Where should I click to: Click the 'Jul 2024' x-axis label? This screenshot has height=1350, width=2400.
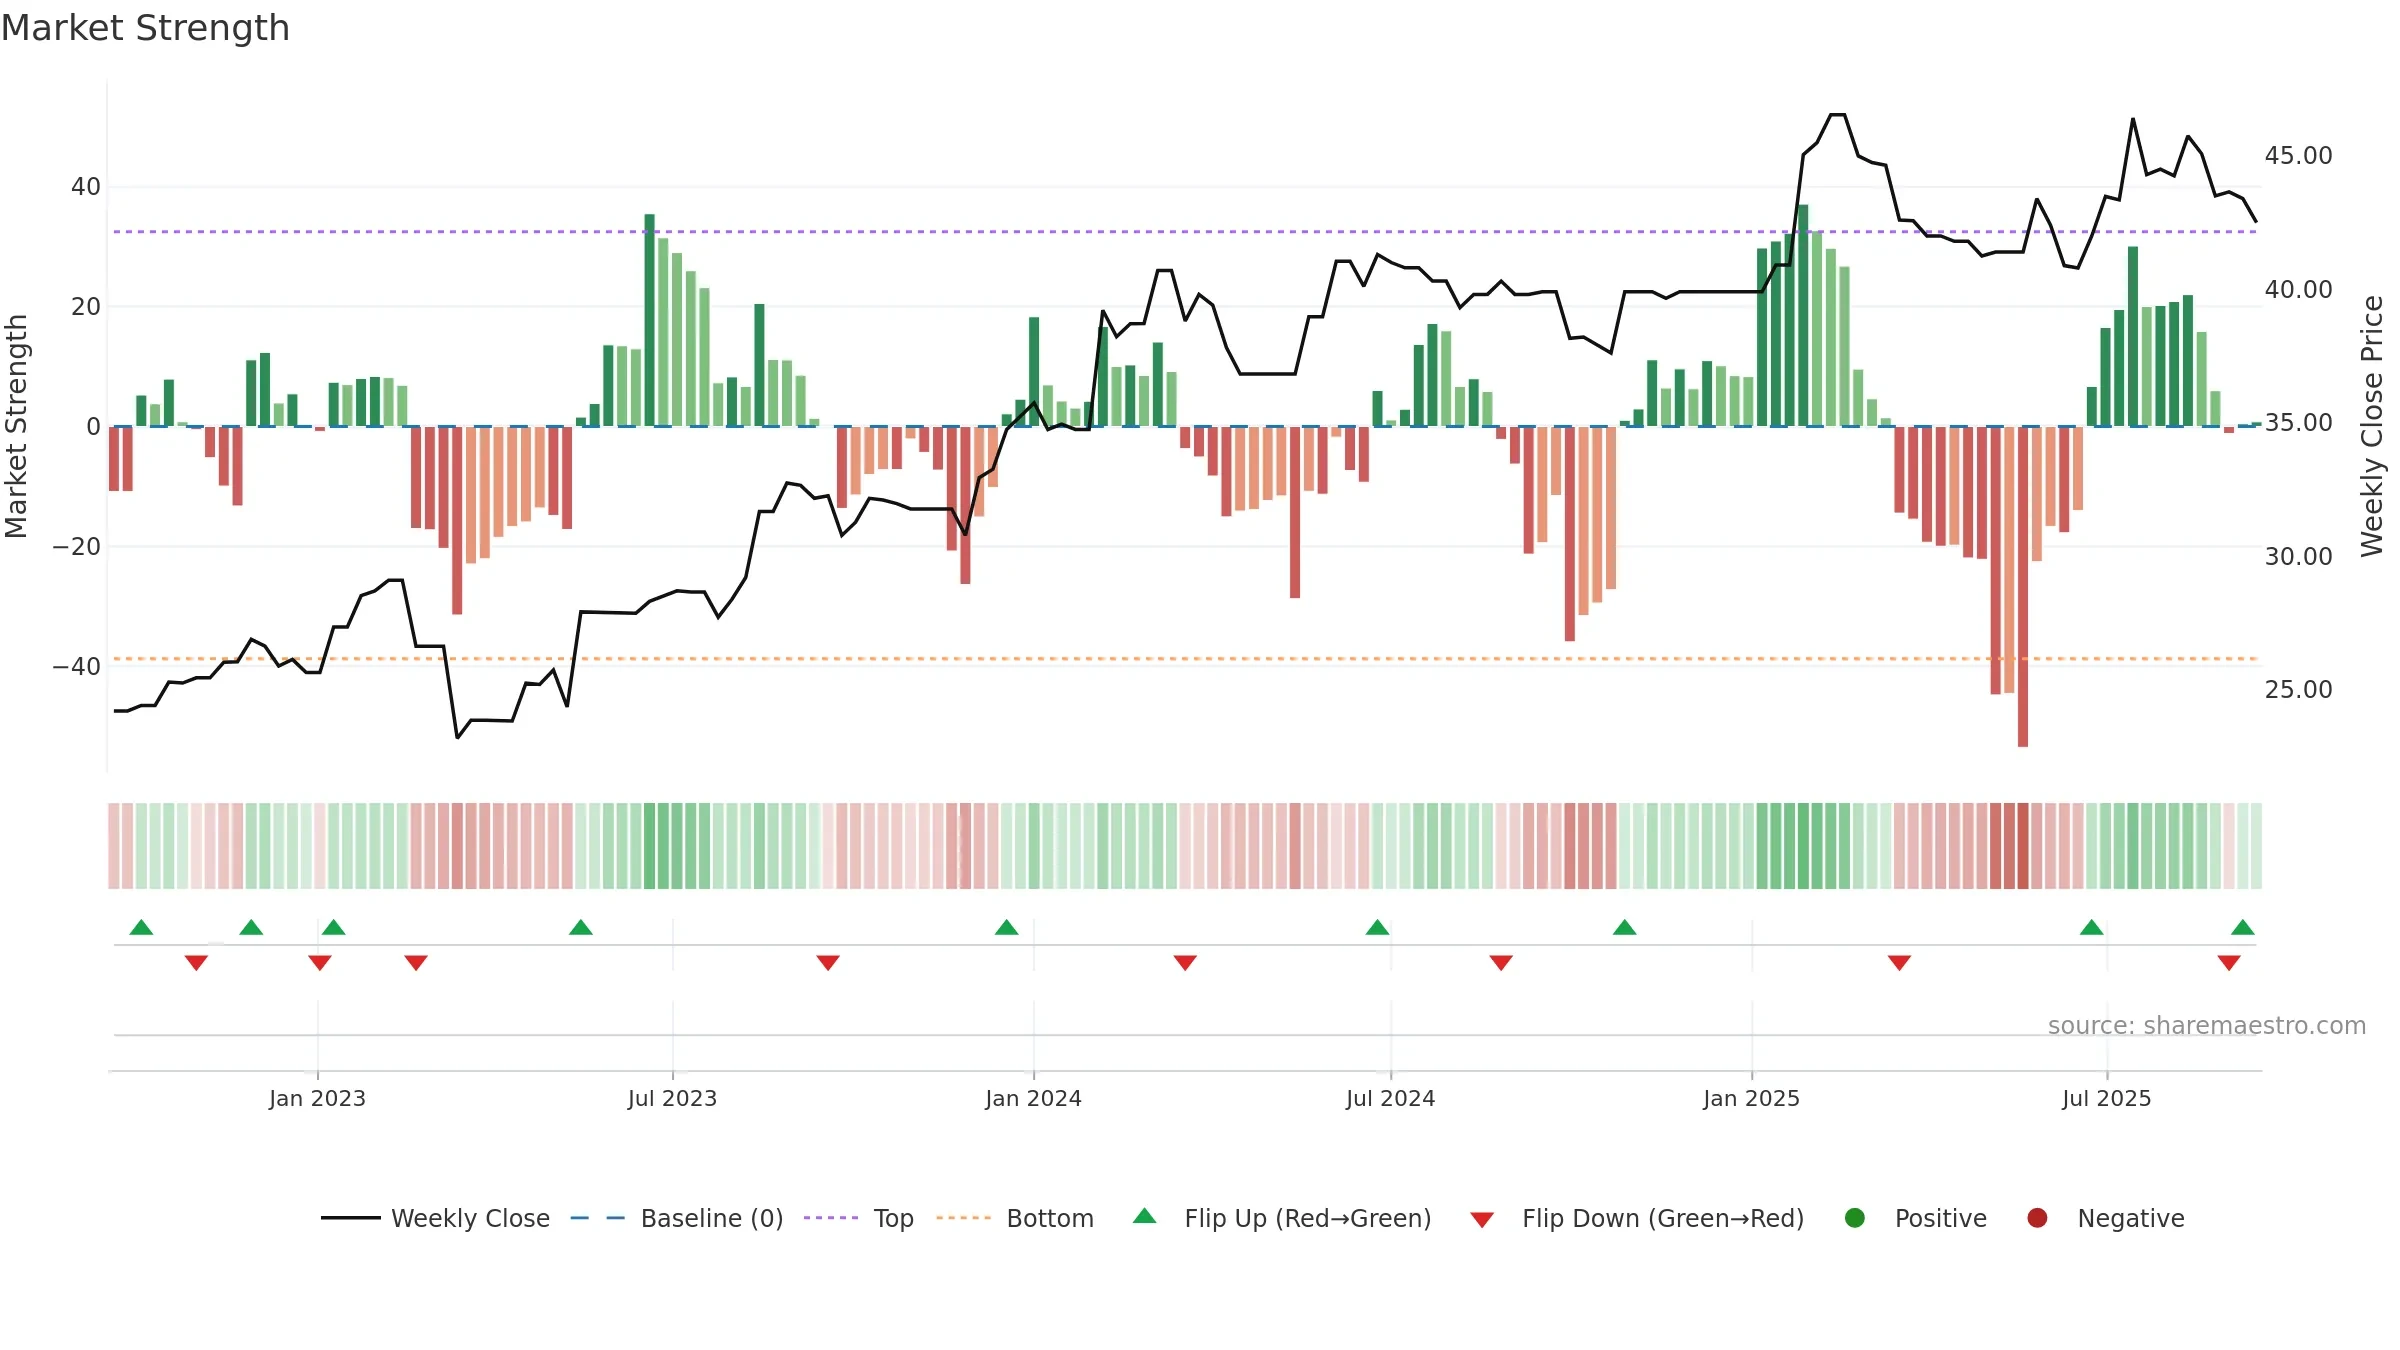point(1390,1098)
